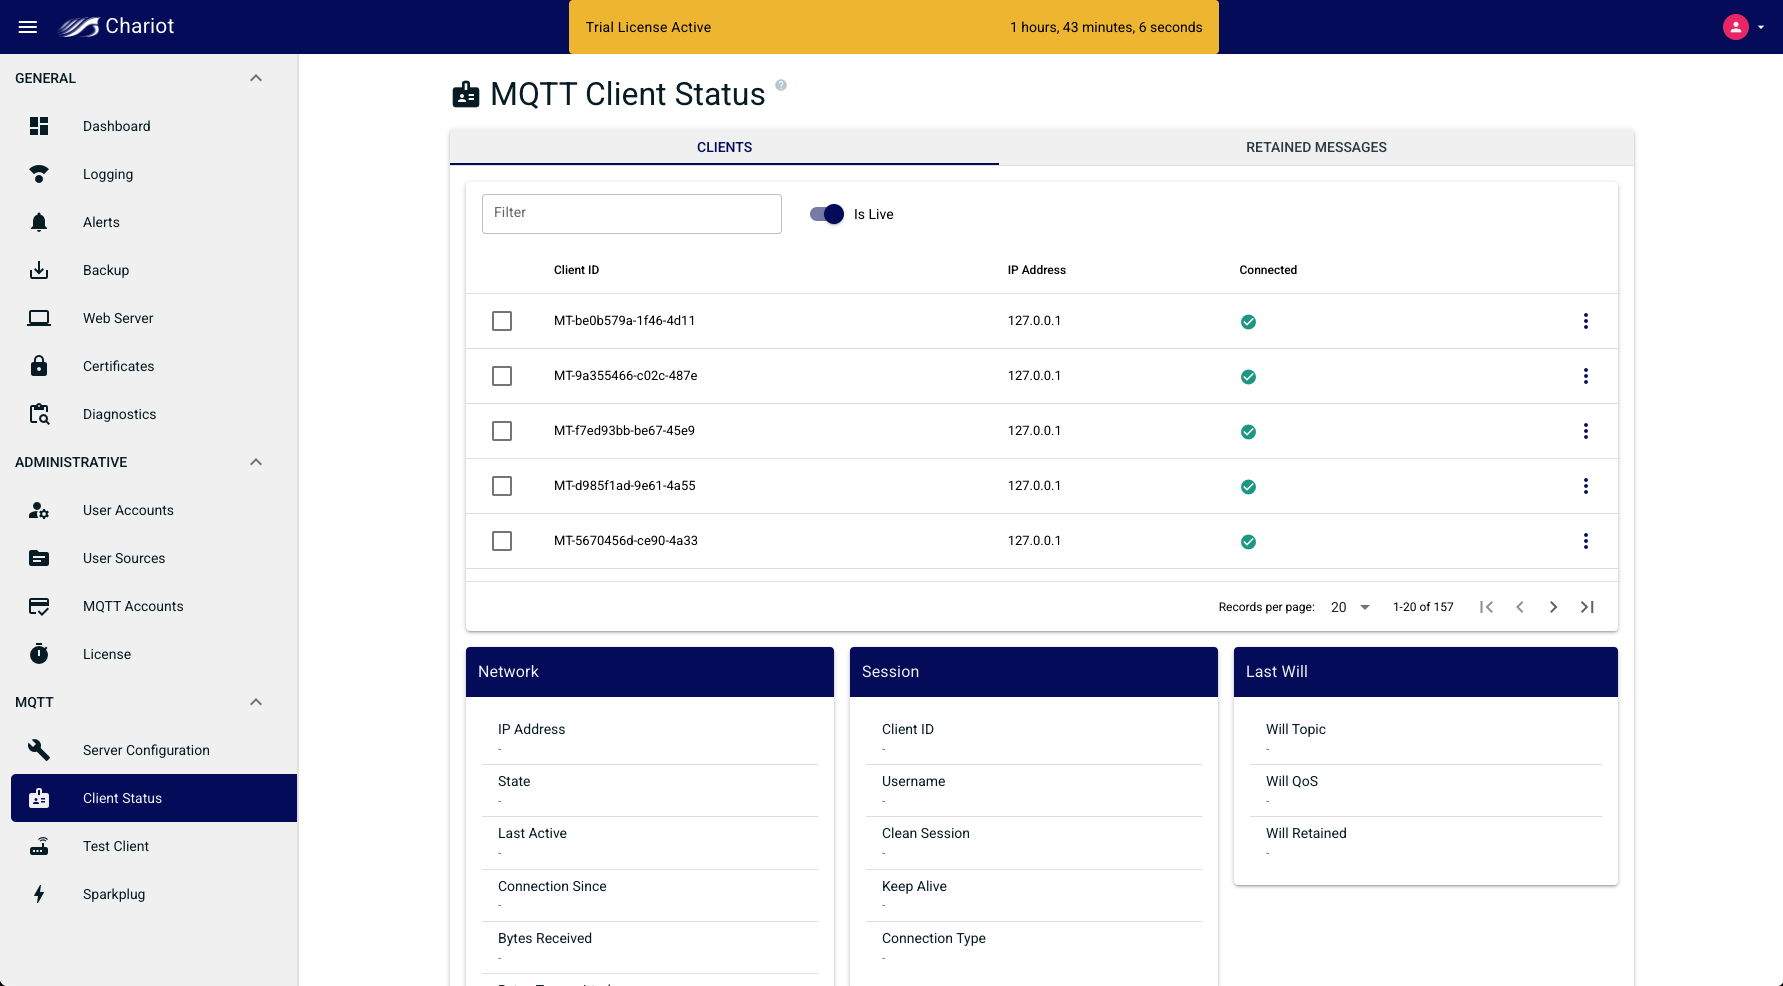This screenshot has height=986, width=1783.
Task: Open the hamburger navigation menu
Action: pos(28,27)
